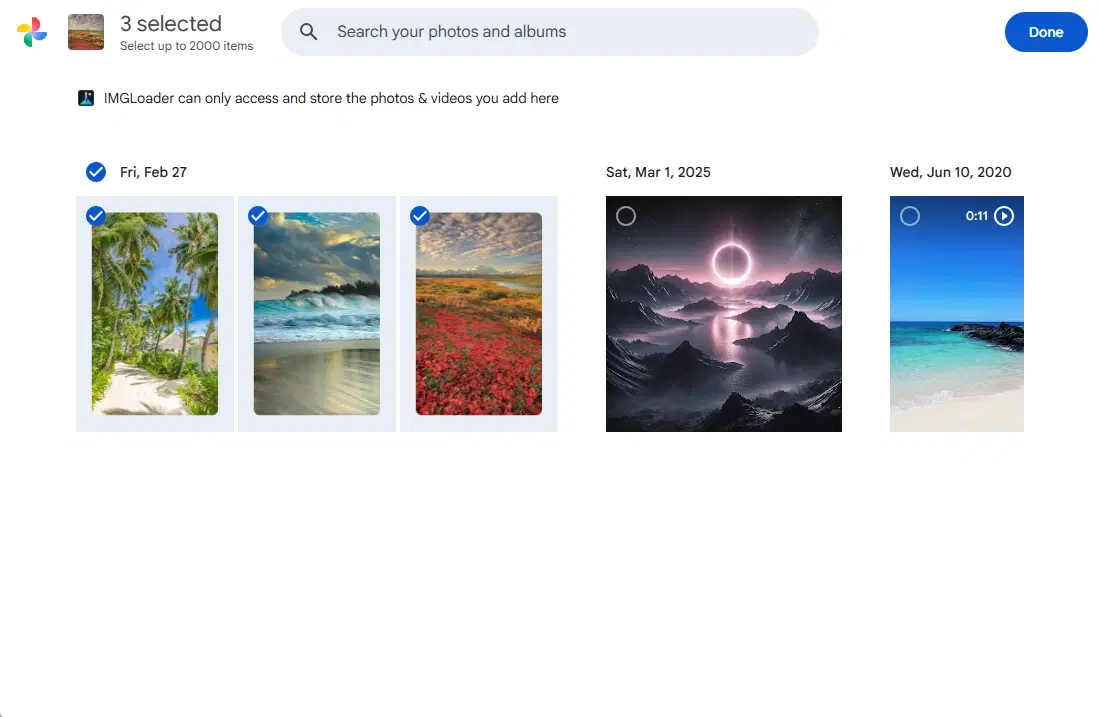Click the Wed, Jun 10, 2020 date heading
Screen dimensions: 1098x717
[x=950, y=171]
